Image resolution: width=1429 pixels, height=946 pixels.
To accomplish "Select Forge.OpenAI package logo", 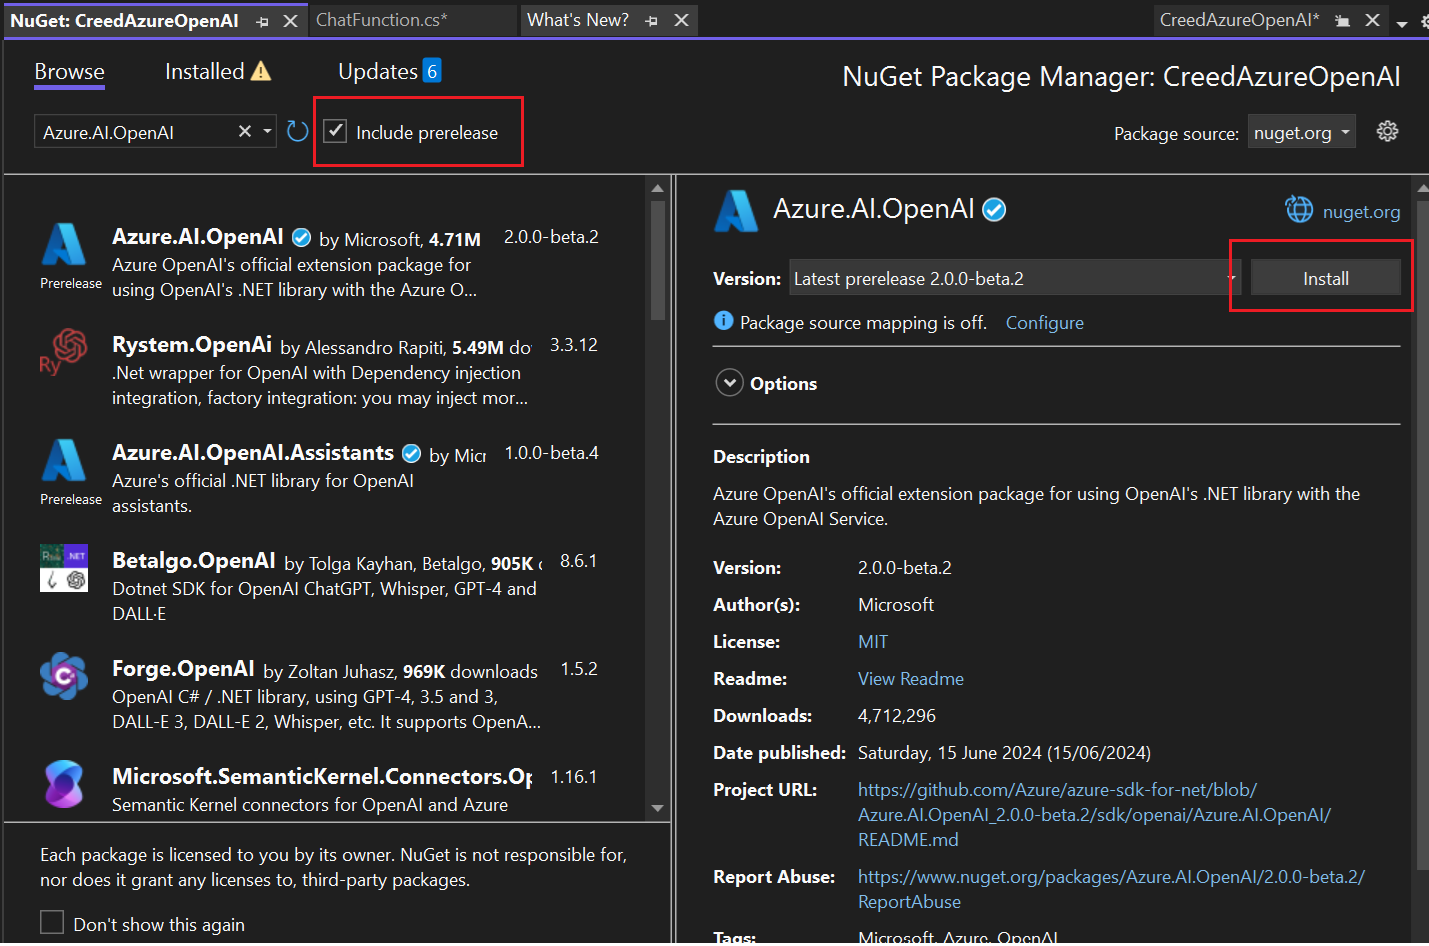I will (x=64, y=676).
